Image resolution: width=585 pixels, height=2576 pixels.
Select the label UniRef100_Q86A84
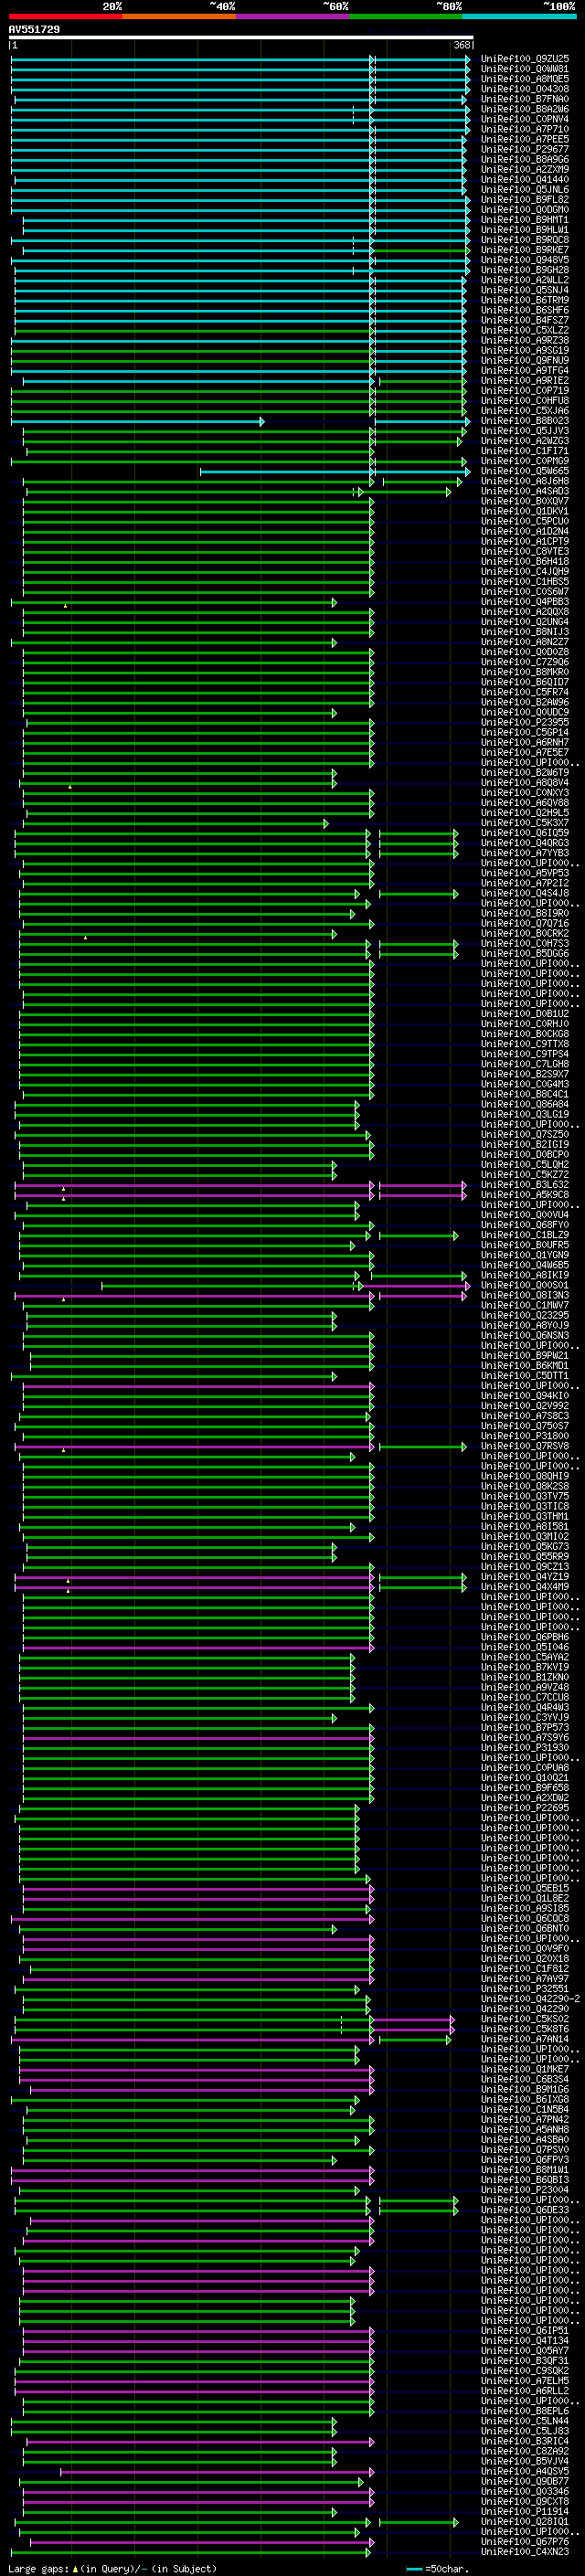pos(525,1104)
